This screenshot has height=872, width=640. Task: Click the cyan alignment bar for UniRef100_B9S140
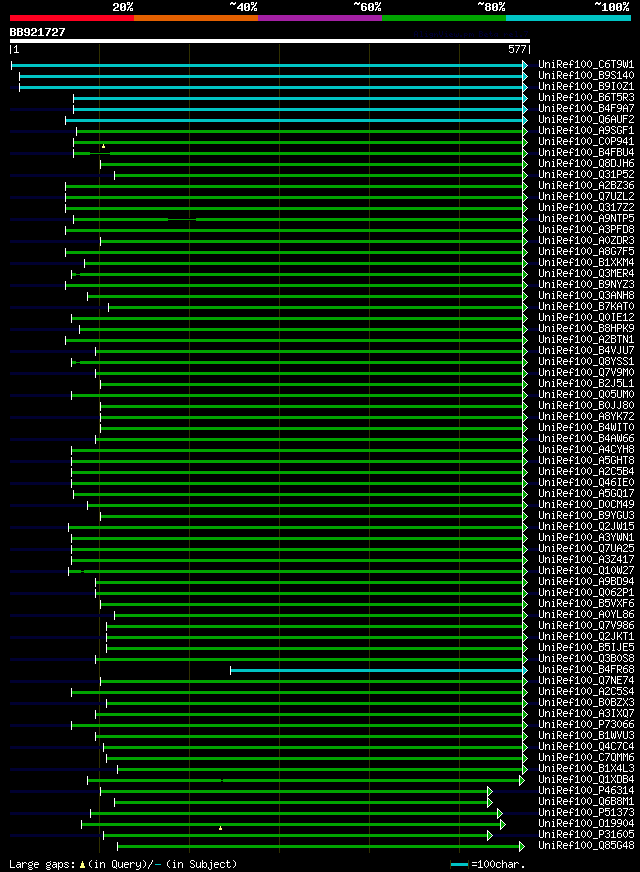click(x=271, y=77)
